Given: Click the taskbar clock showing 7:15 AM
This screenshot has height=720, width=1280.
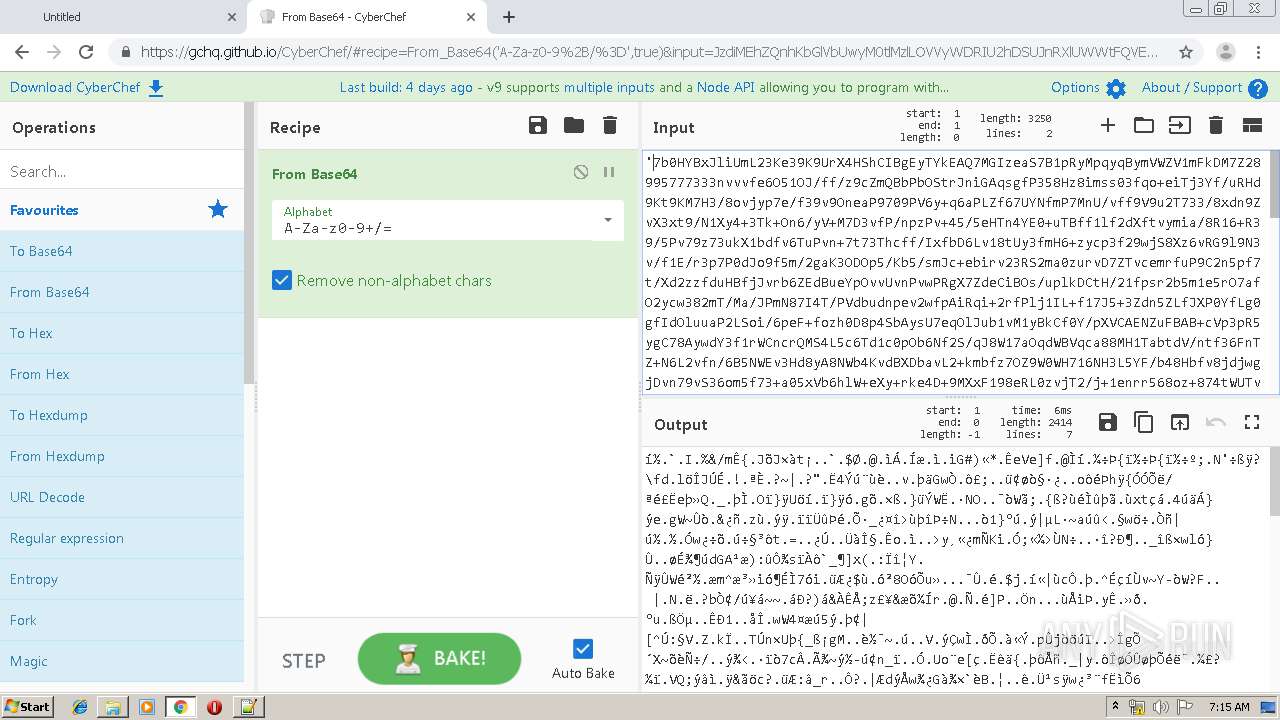Looking at the screenshot, I should [1229, 706].
